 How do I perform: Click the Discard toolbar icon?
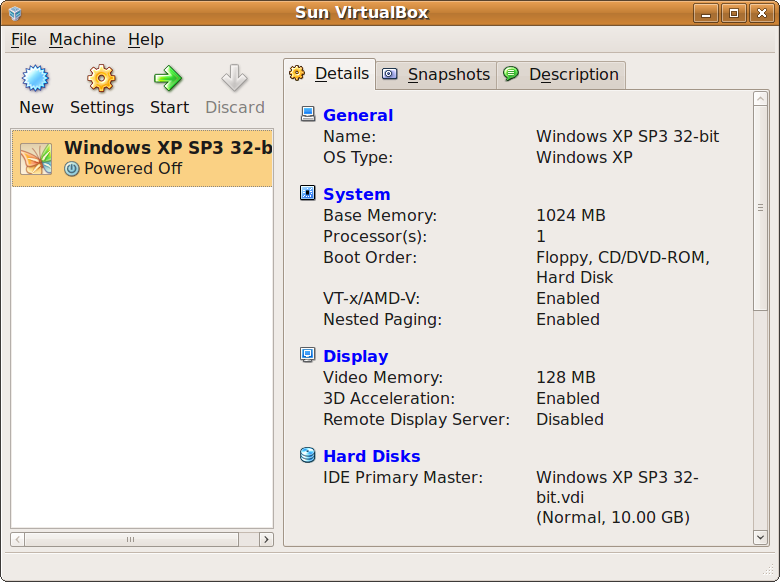(235, 79)
